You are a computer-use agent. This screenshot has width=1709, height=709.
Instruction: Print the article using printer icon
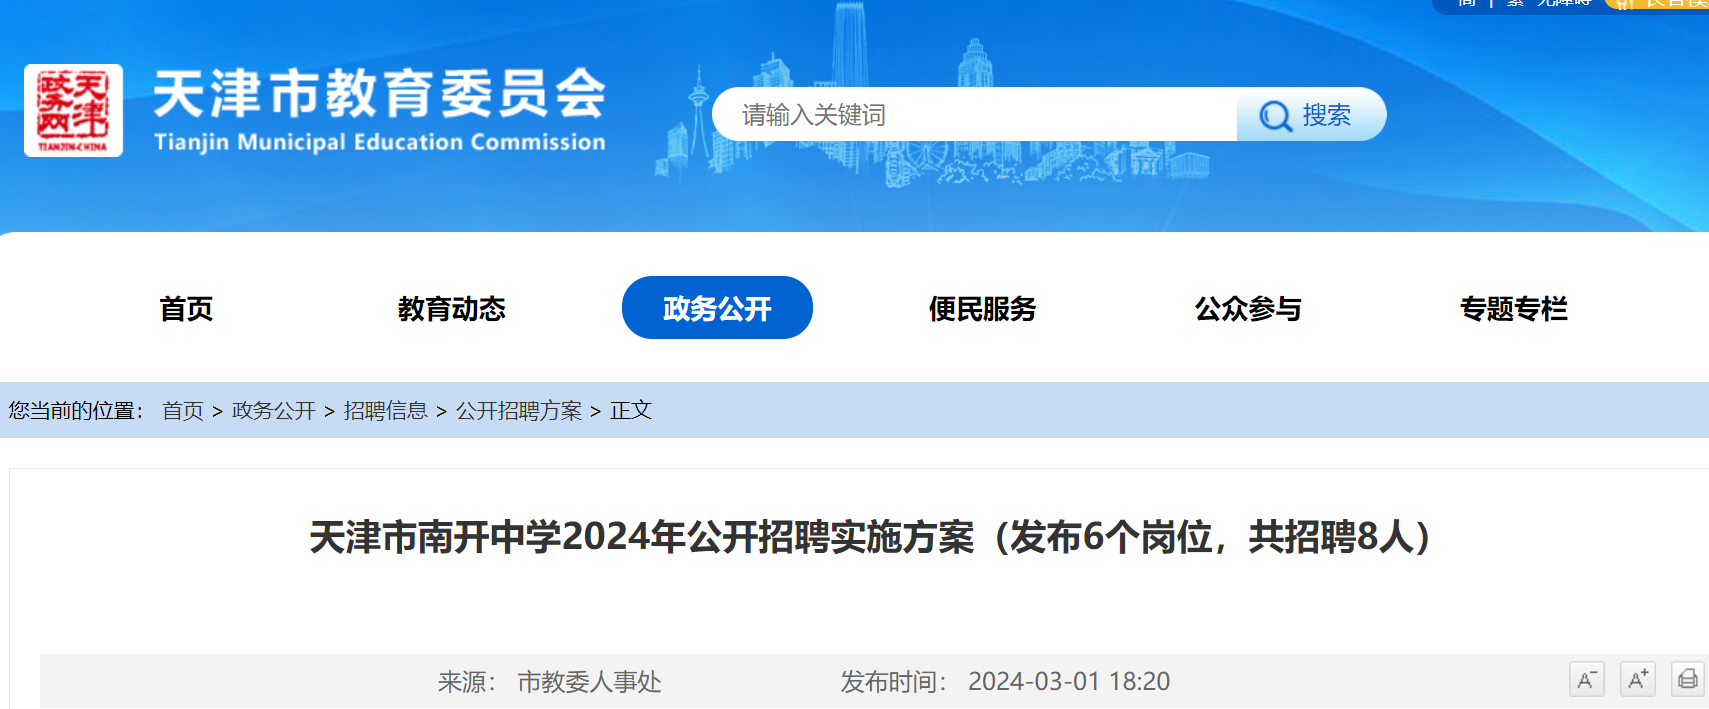[1688, 680]
